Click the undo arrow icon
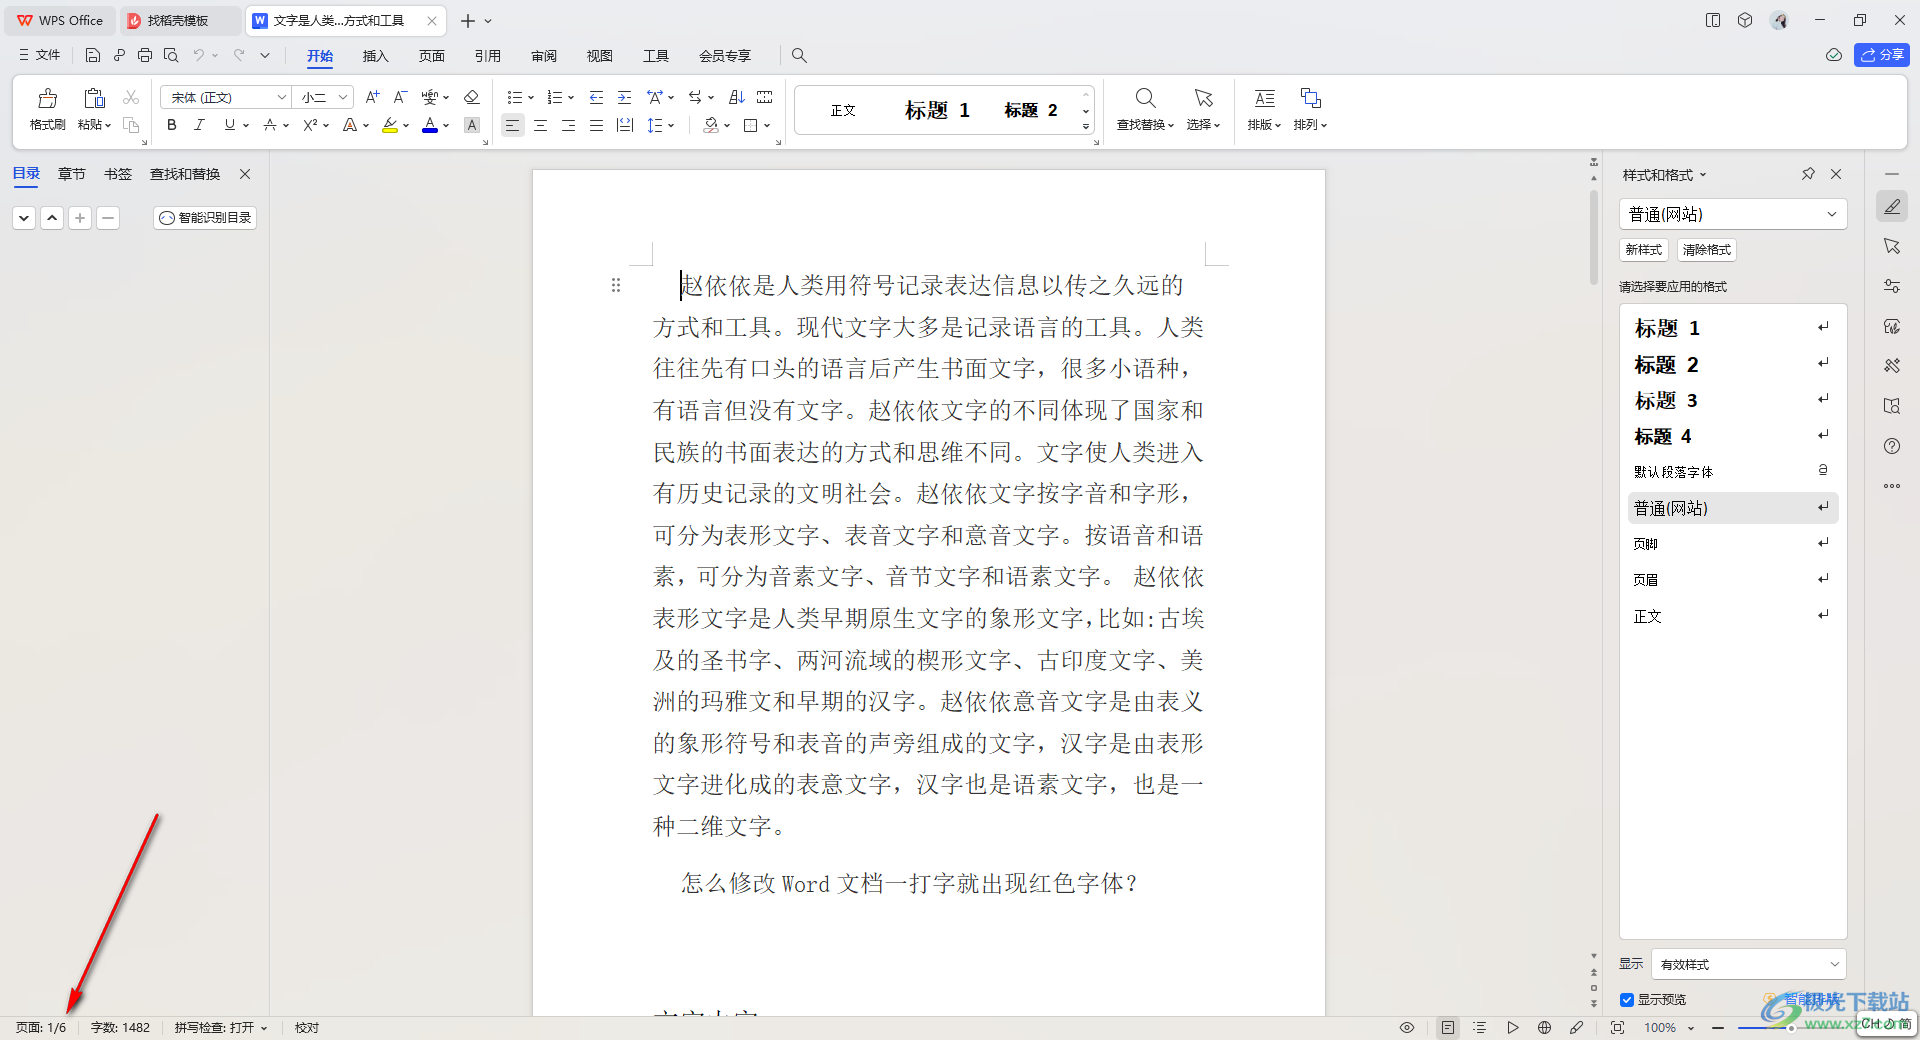This screenshot has height=1040, width=1920. [x=199, y=55]
